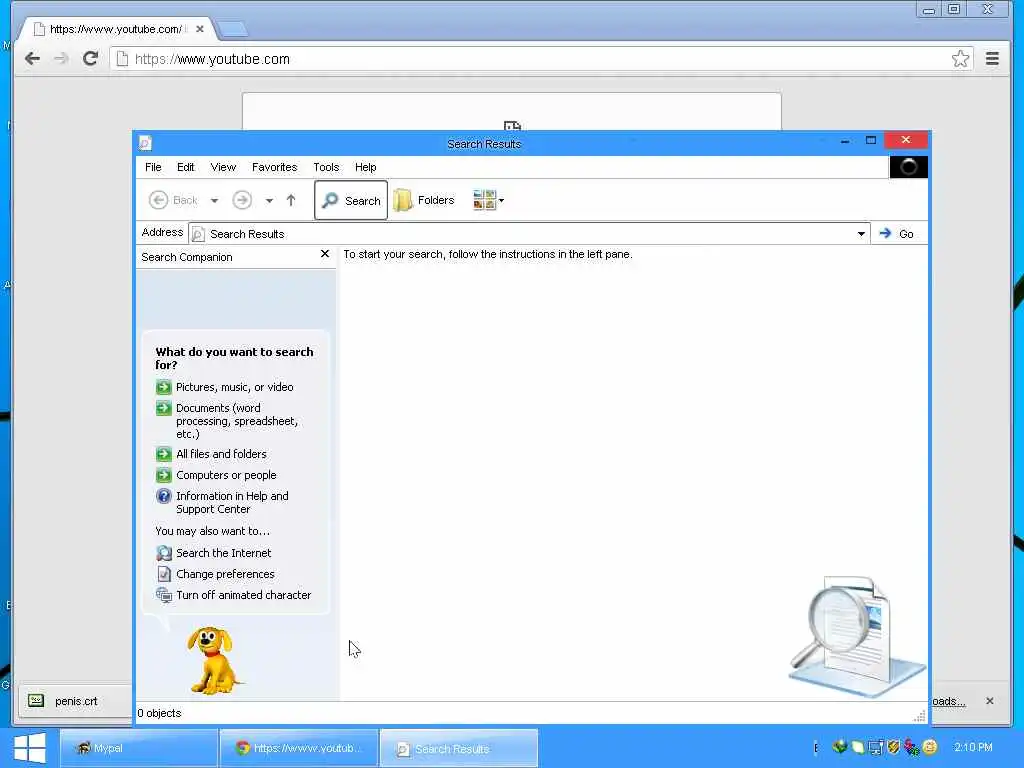Click the Search the Internet icon

pos(163,553)
